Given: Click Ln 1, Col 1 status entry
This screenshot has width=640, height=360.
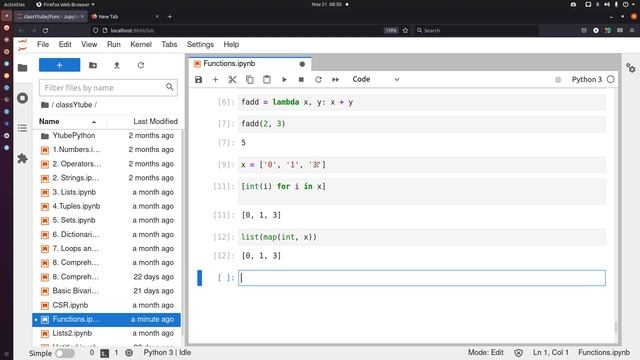Looking at the screenshot, I should tap(550, 353).
